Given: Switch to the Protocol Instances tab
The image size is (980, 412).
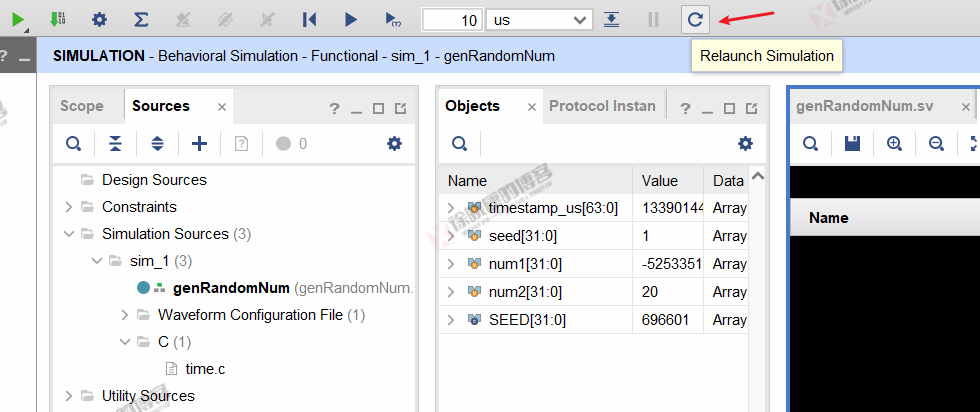Looking at the screenshot, I should 602,106.
